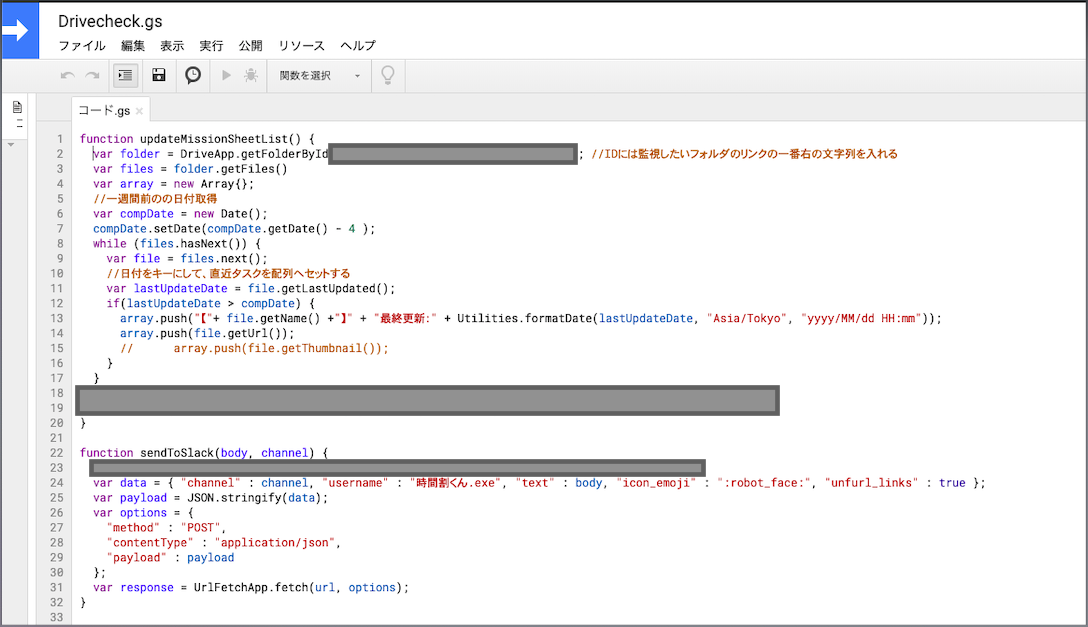Redo the last edit

[x=92, y=75]
